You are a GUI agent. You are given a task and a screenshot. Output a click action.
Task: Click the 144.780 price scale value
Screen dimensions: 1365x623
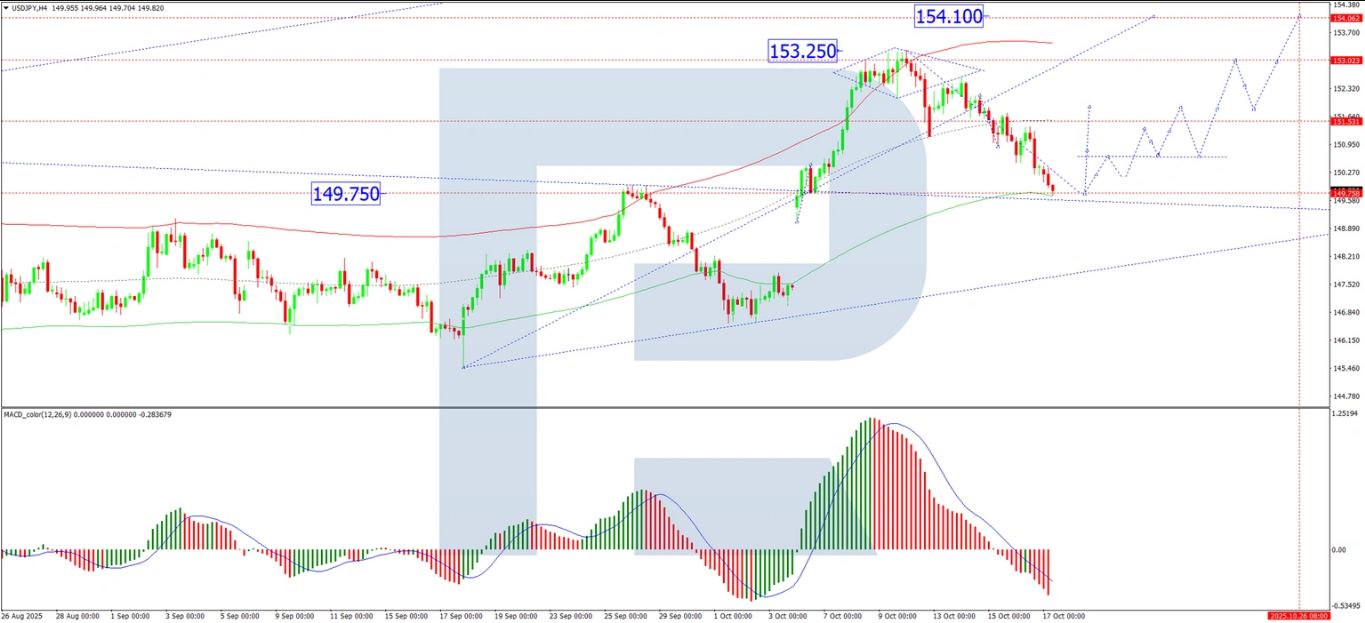(1346, 397)
